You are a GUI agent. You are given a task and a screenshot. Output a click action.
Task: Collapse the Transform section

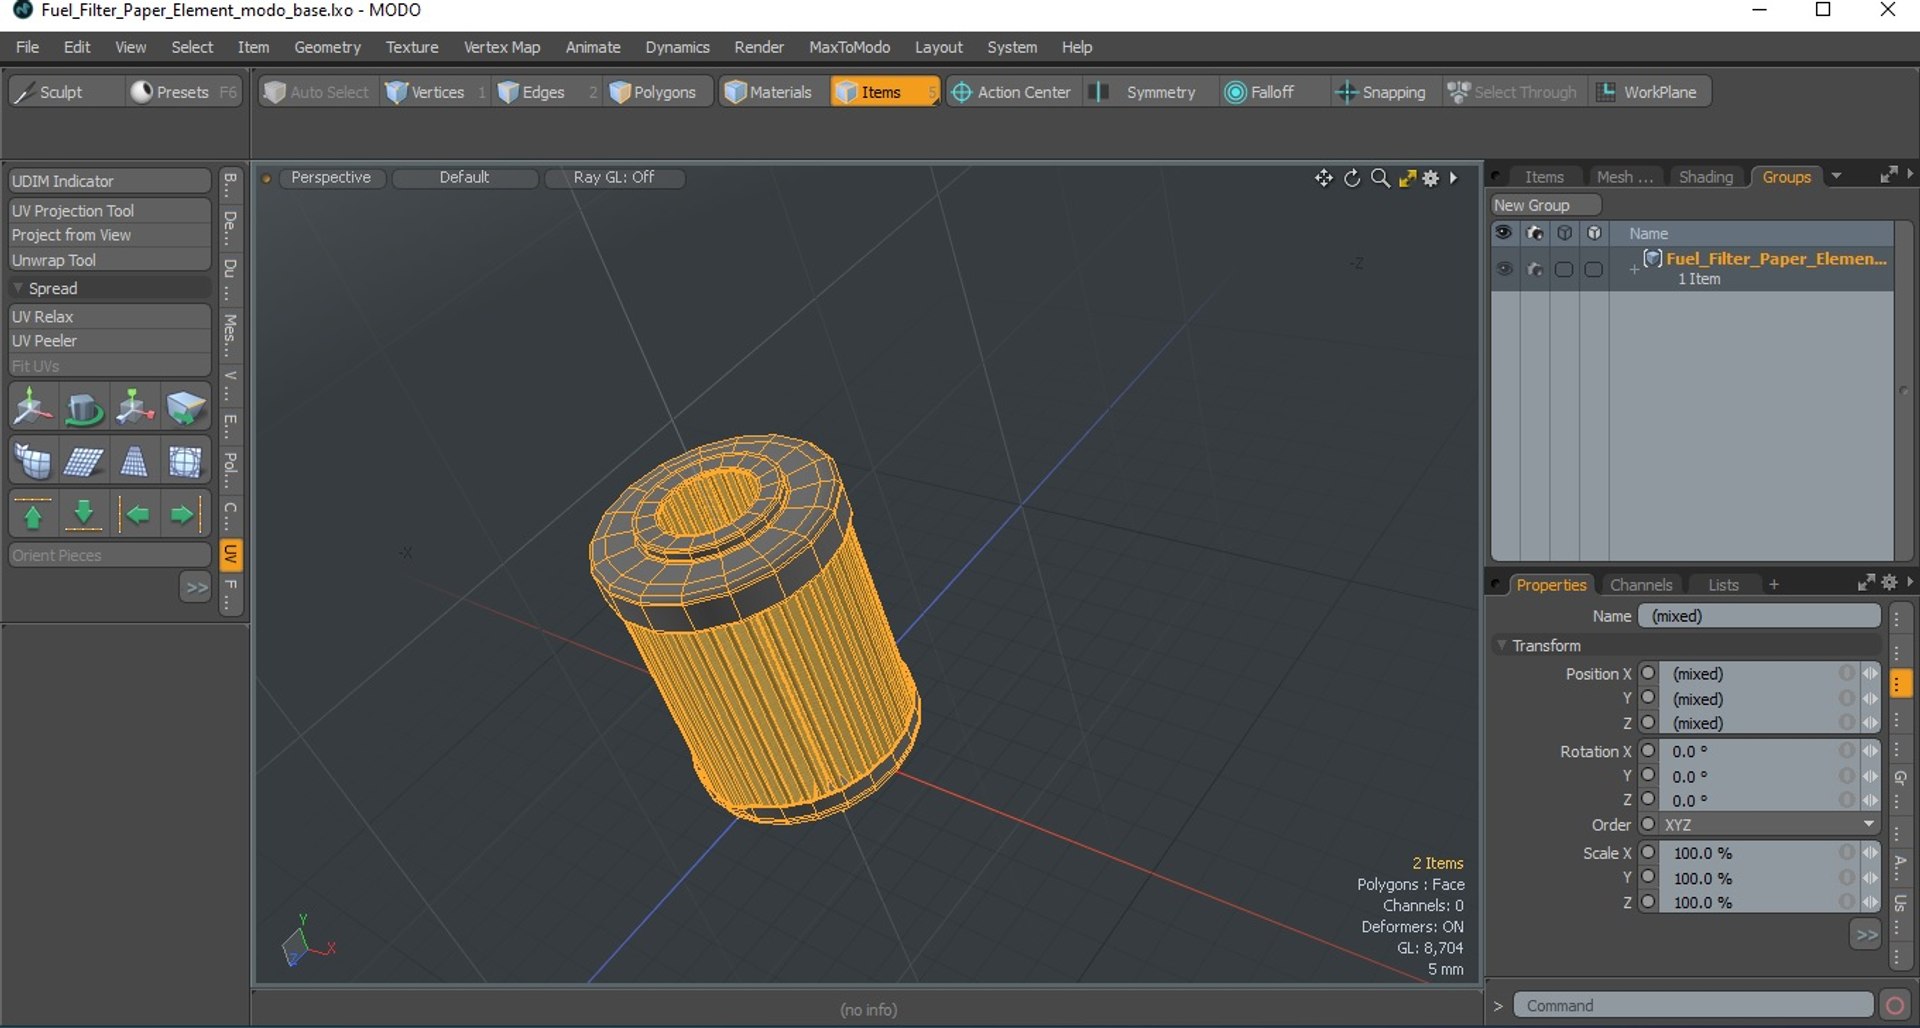[1502, 646]
